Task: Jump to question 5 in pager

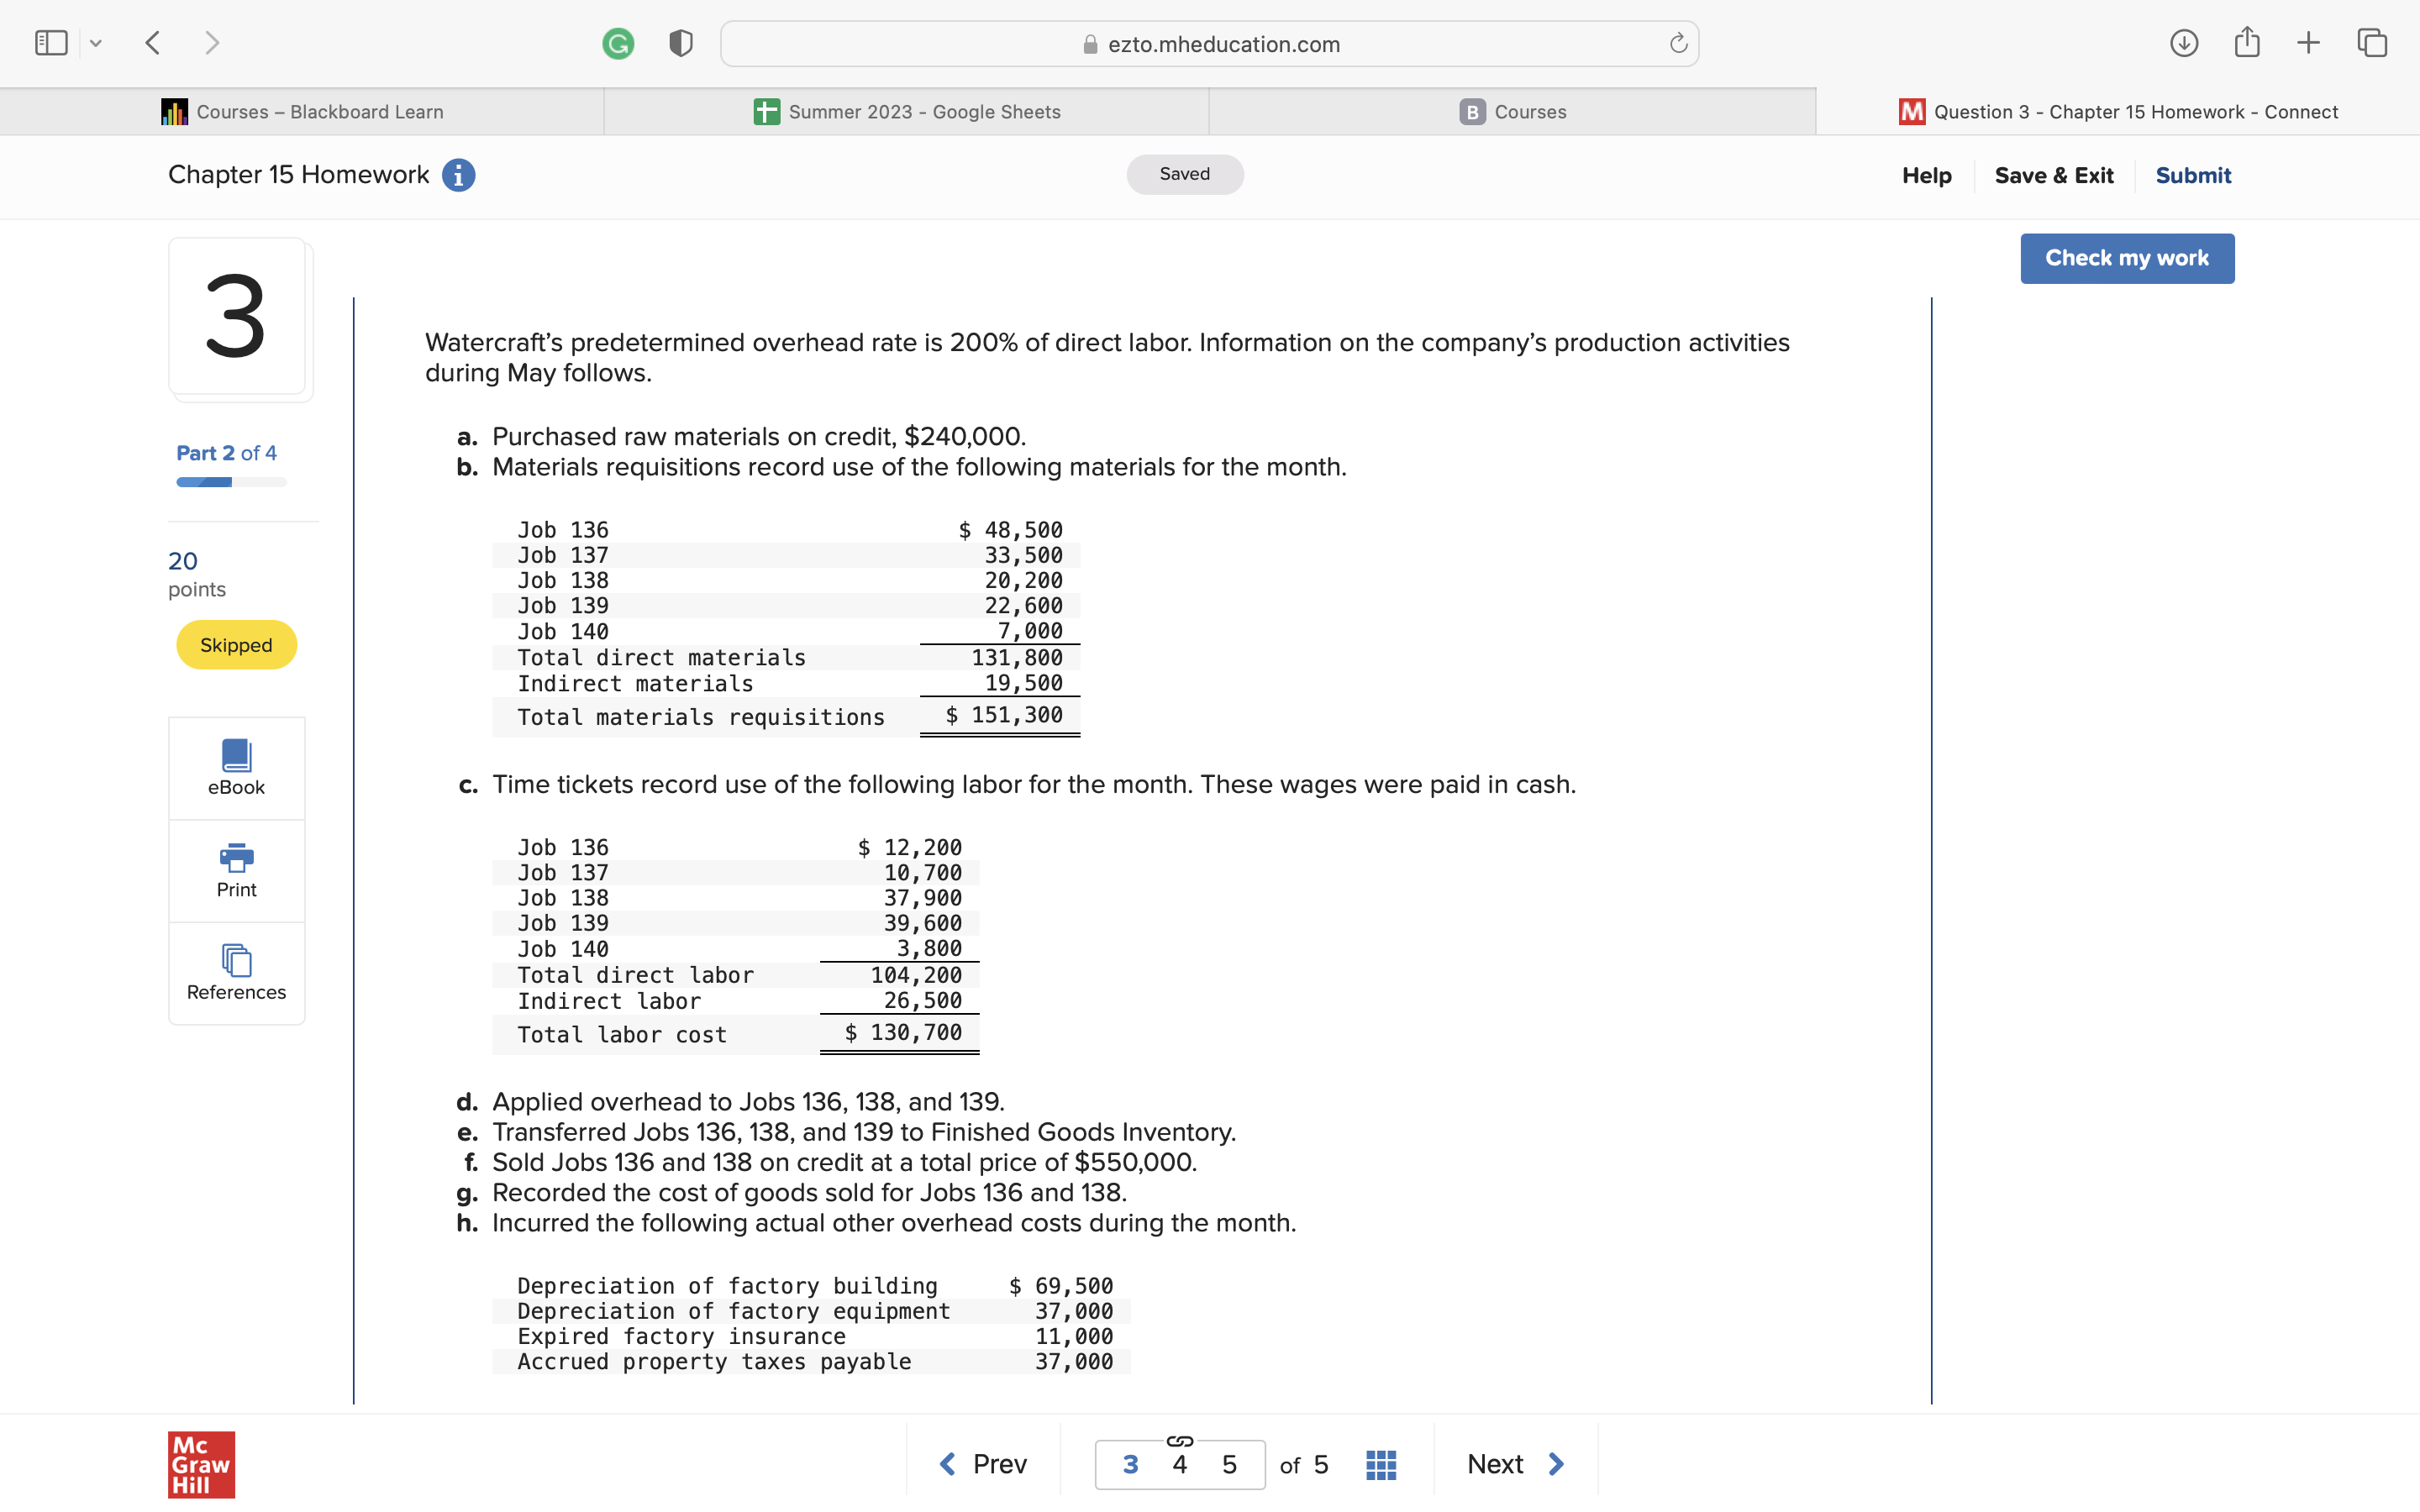Action: (x=1229, y=1465)
